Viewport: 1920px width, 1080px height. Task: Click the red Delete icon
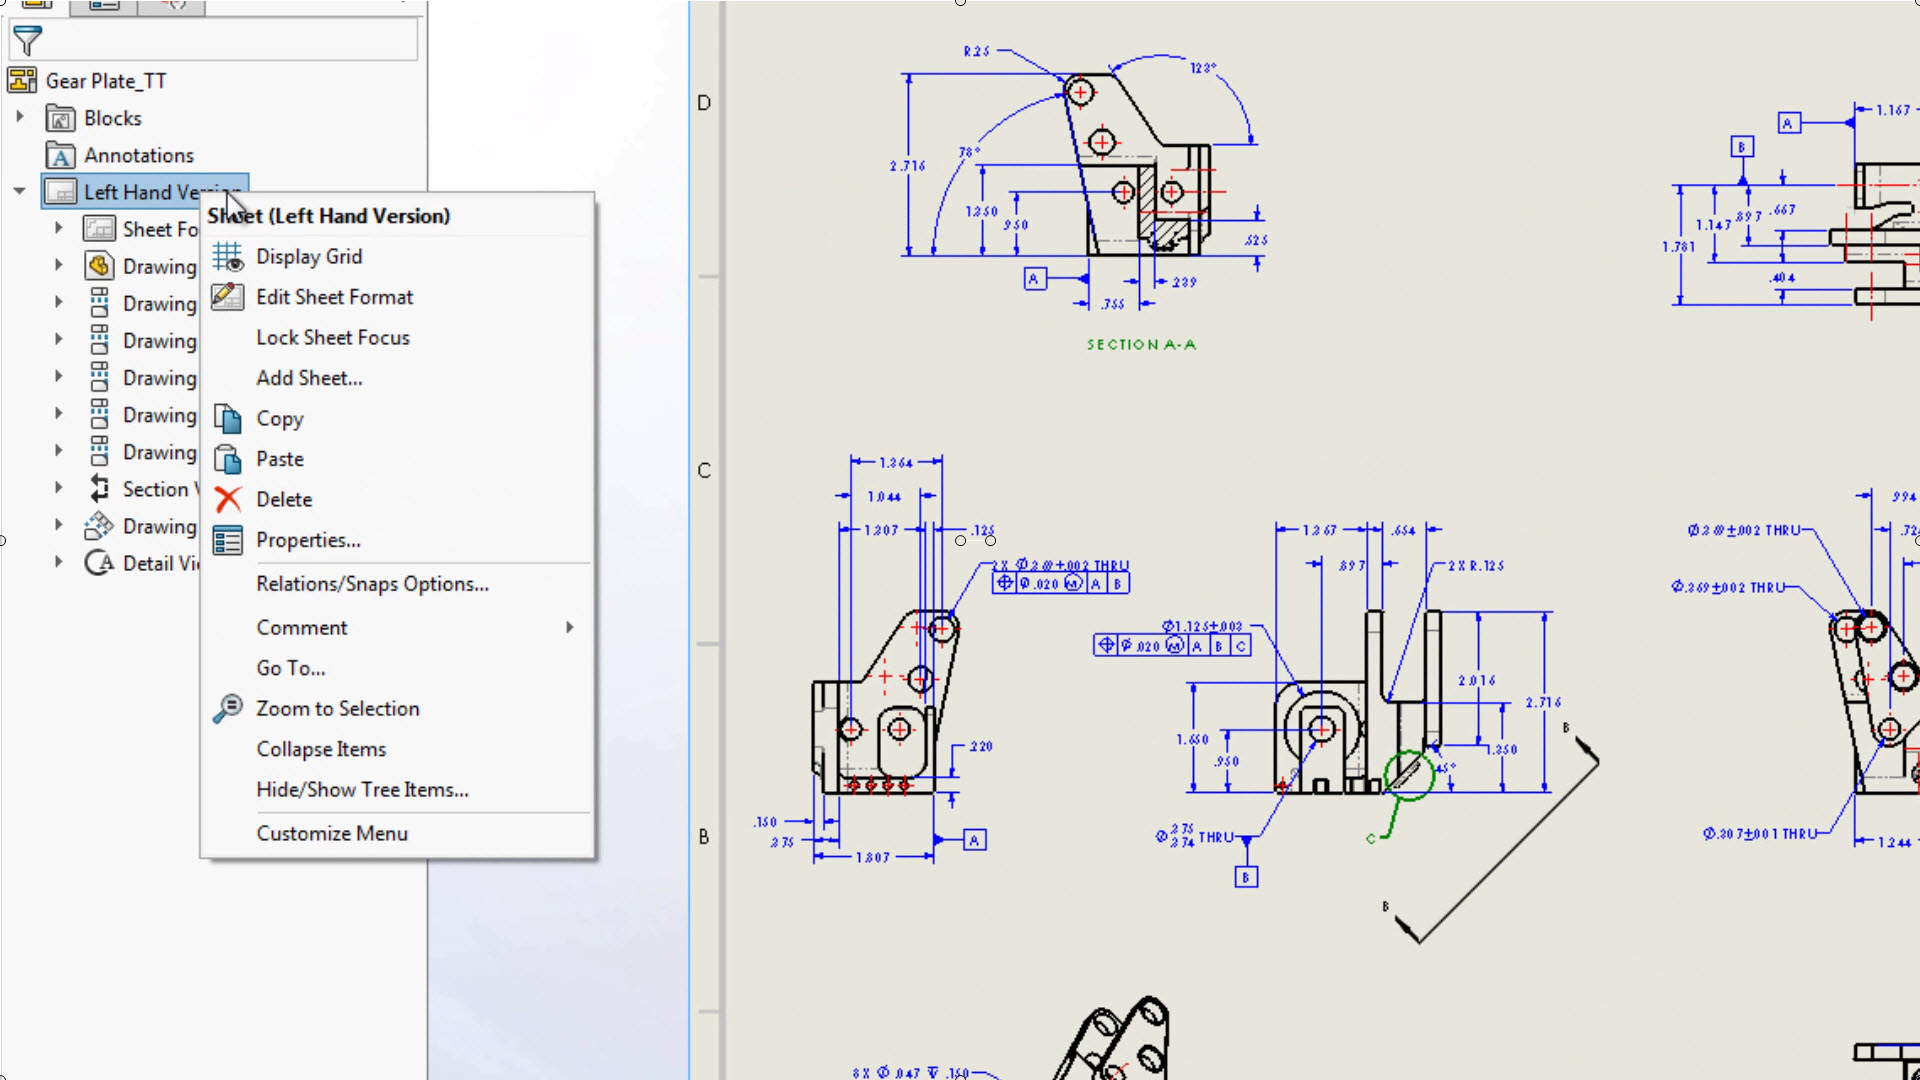click(x=228, y=499)
